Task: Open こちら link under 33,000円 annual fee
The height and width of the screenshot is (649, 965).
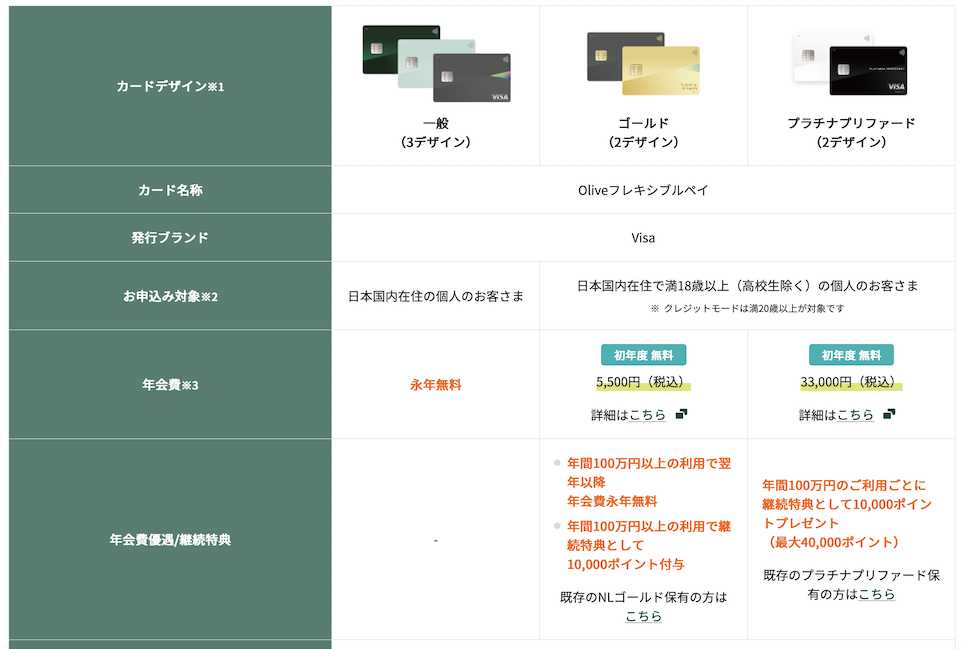Action: (x=855, y=415)
